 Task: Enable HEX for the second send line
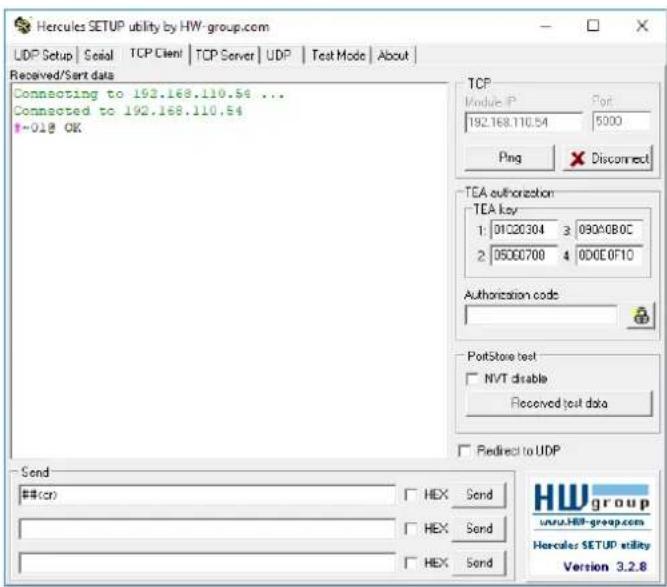410,529
